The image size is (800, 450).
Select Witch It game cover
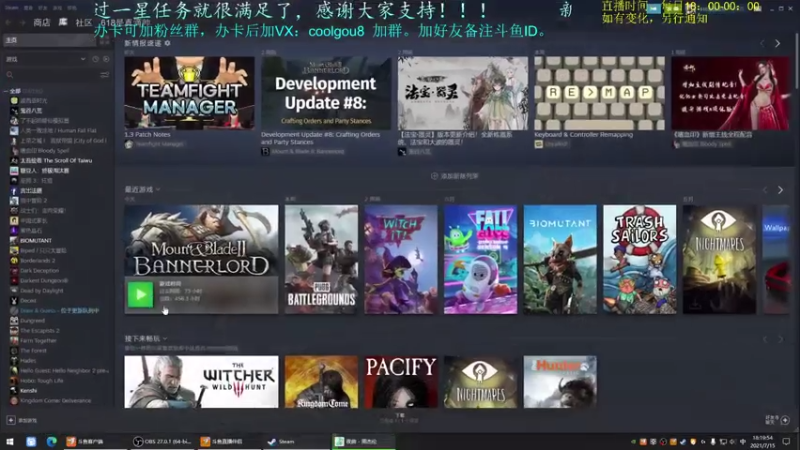[401, 259]
